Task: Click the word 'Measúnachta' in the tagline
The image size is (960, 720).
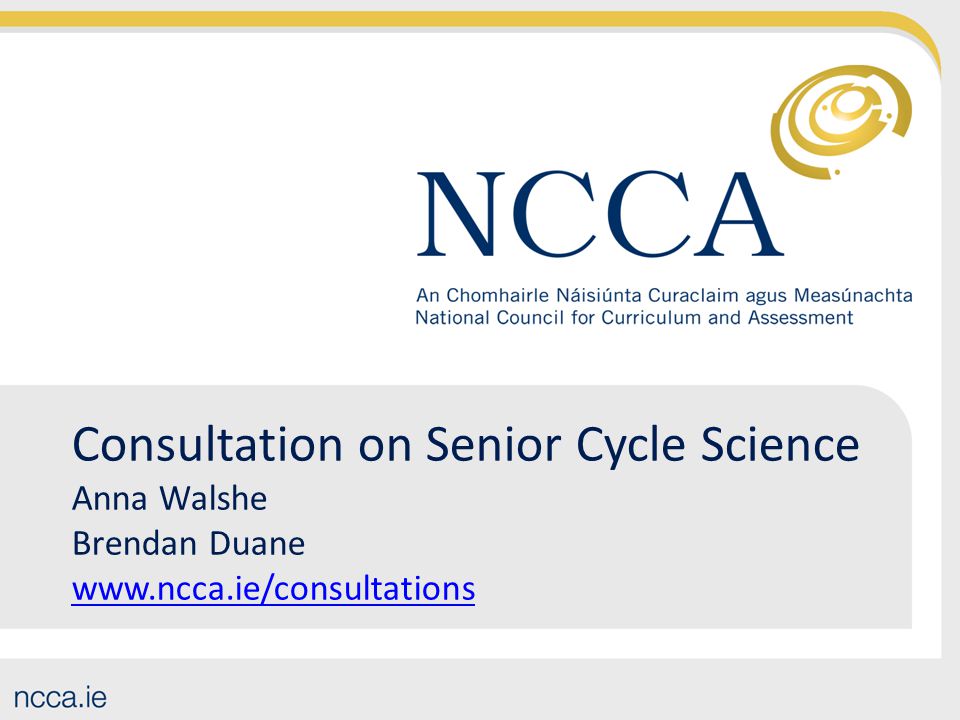Action: 853,295
